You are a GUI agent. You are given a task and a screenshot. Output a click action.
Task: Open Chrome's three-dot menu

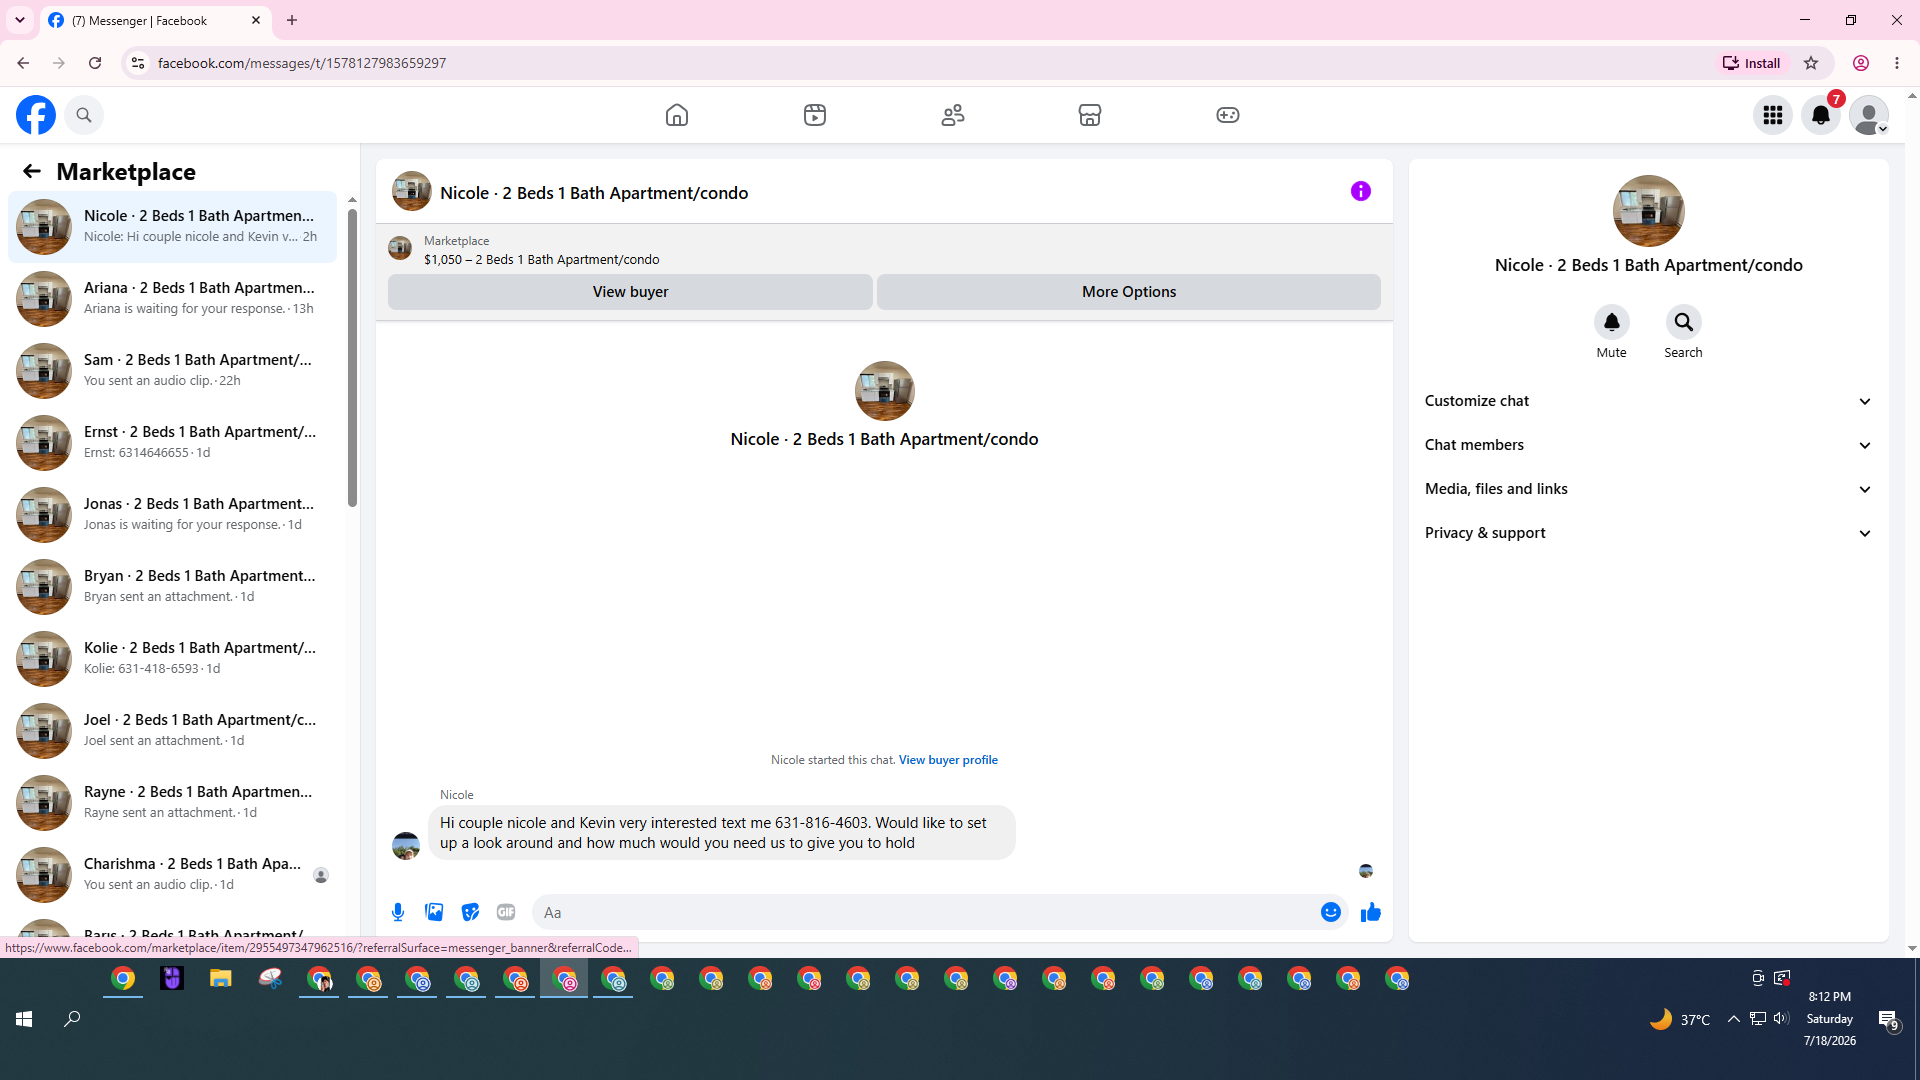click(1897, 63)
